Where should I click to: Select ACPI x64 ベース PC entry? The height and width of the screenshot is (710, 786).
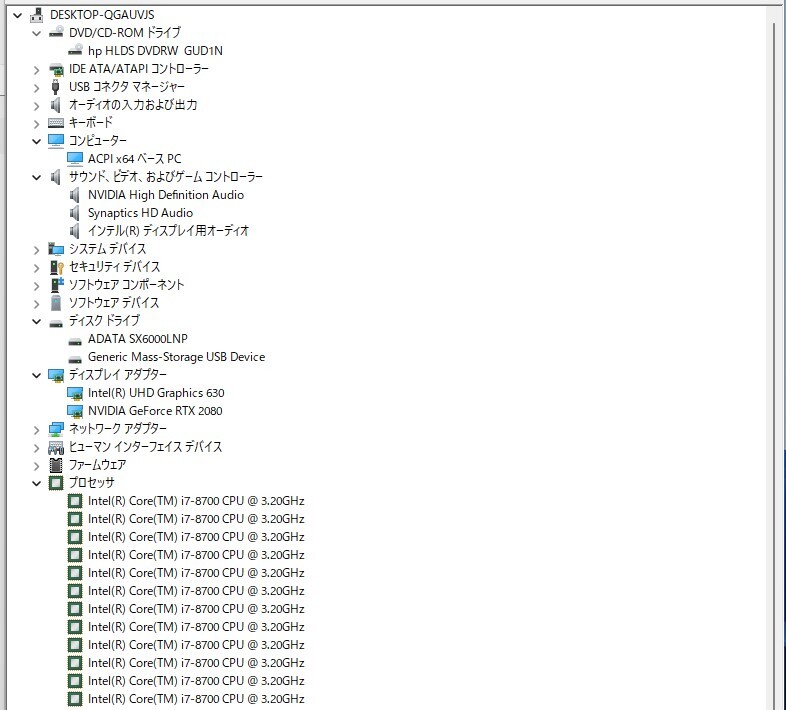[x=134, y=159]
